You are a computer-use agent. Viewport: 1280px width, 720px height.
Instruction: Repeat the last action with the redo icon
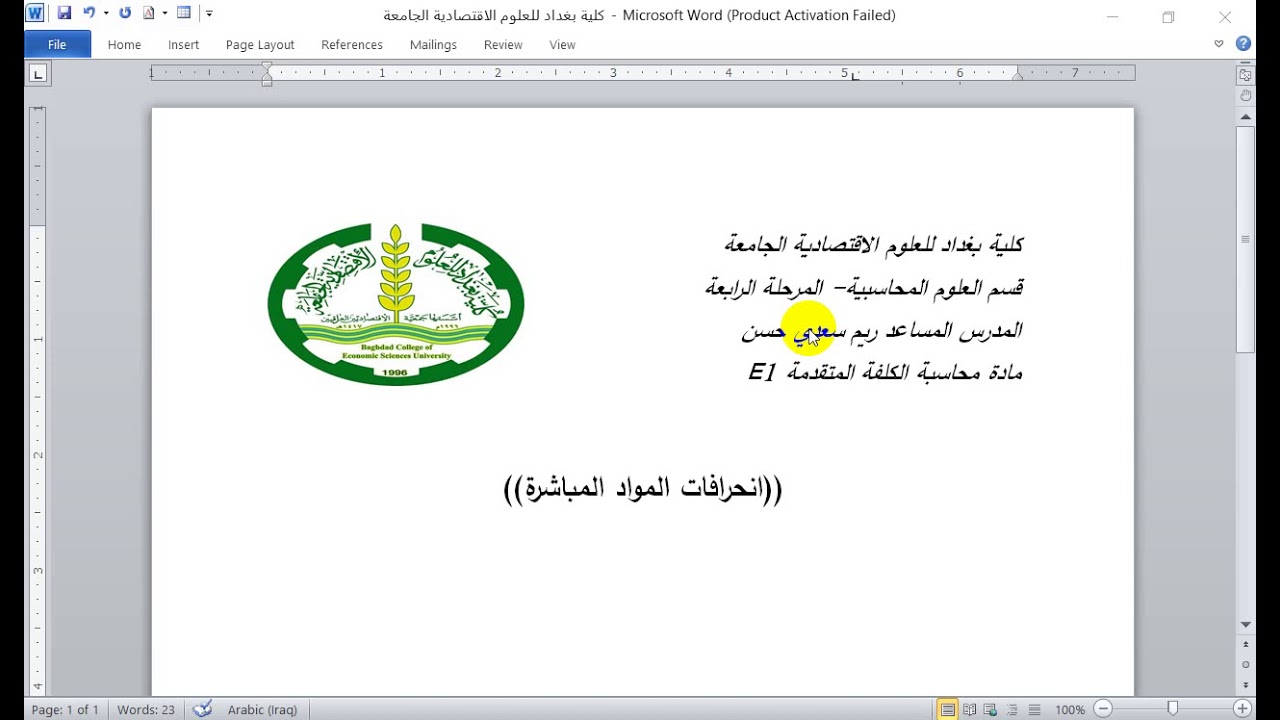click(125, 14)
